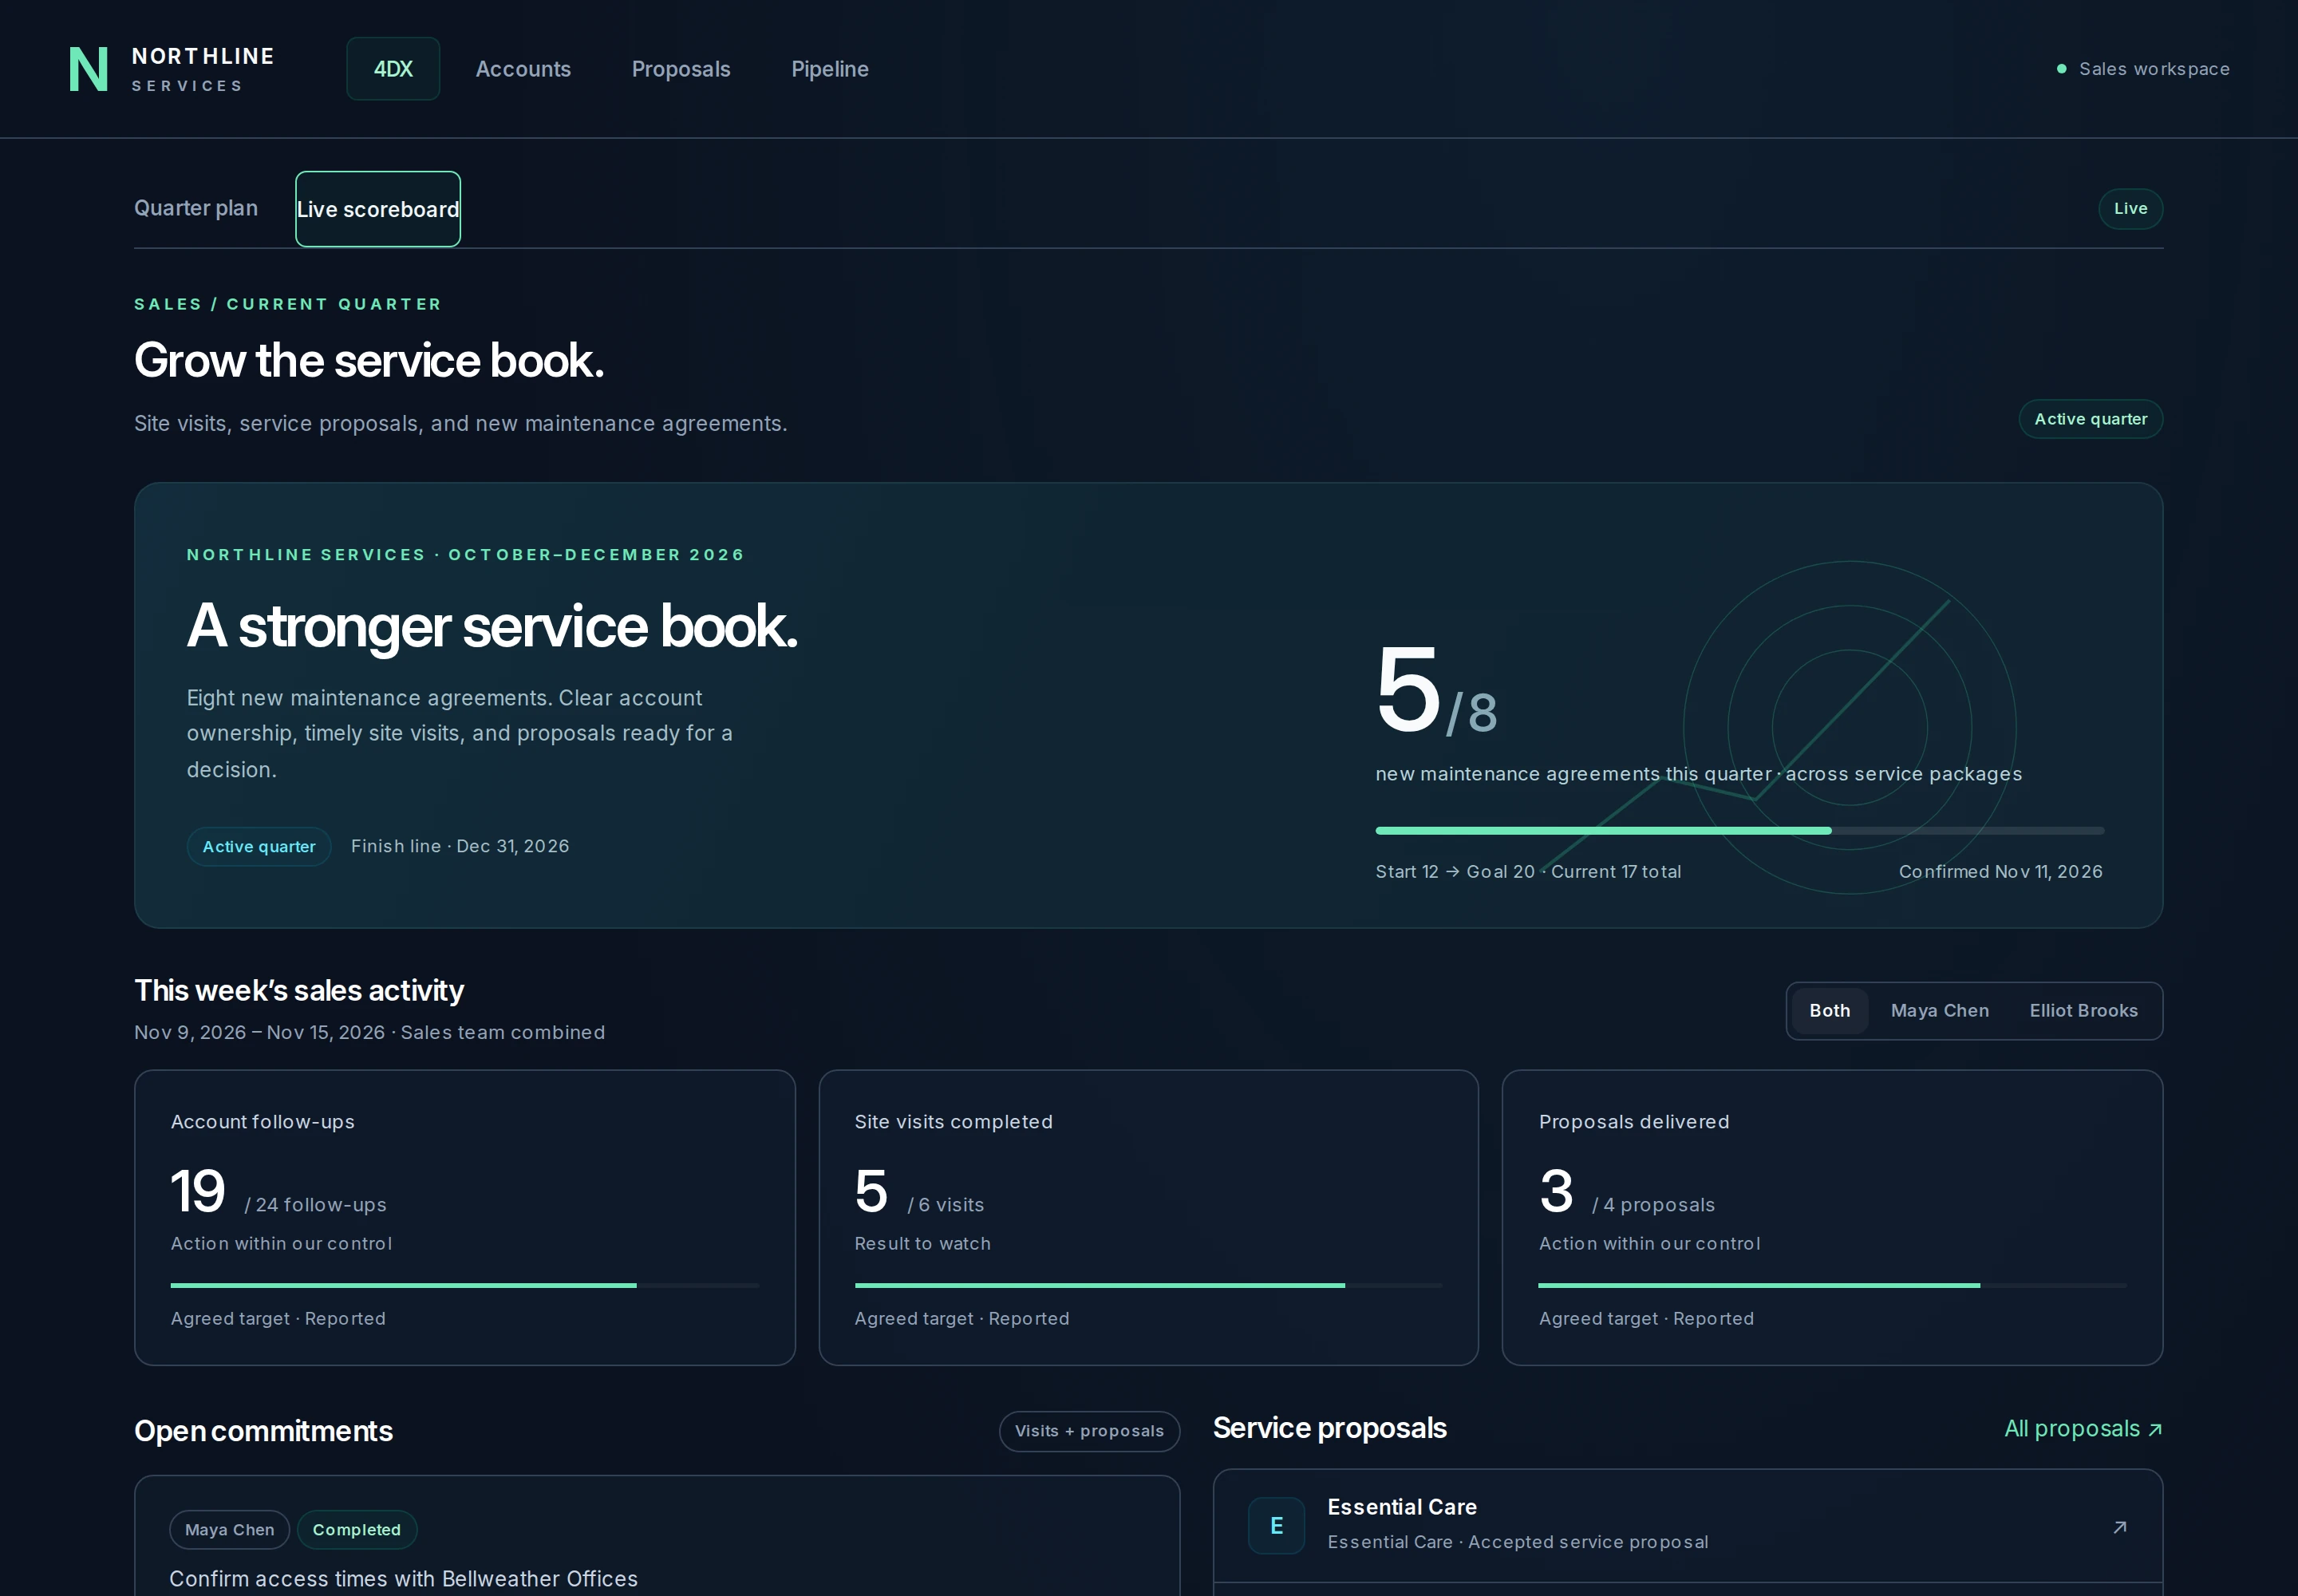Open Proposals in the top navigation
2298x1596 pixels.
point(681,69)
